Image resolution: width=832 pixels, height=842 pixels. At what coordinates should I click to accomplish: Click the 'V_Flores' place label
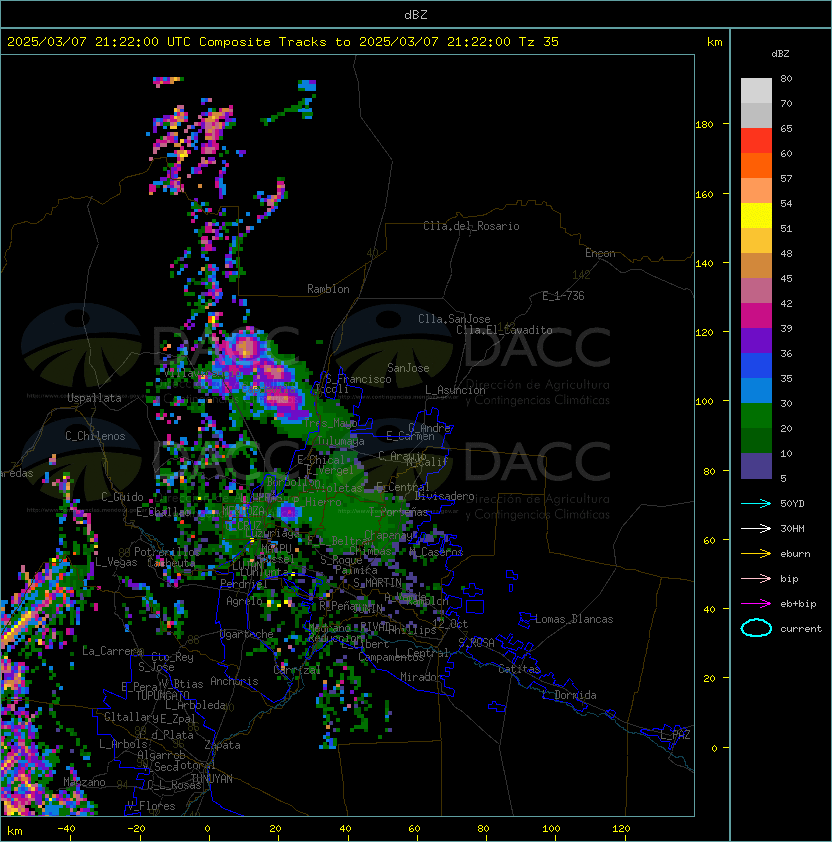pos(151,806)
